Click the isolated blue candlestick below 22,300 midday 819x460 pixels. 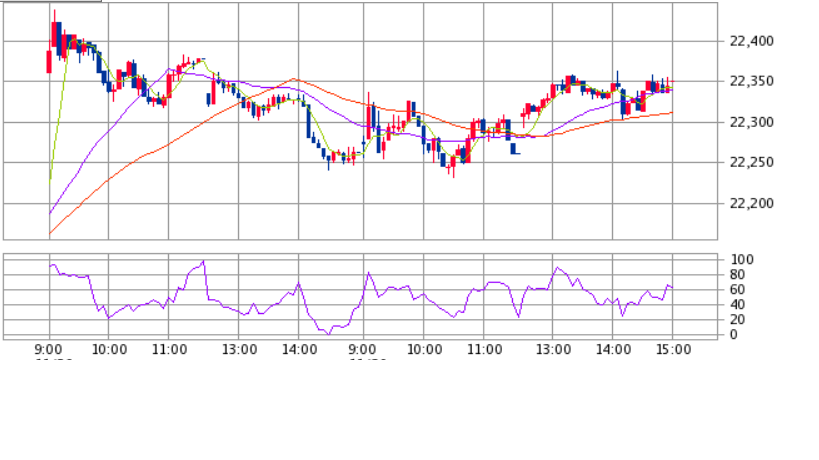(514, 149)
